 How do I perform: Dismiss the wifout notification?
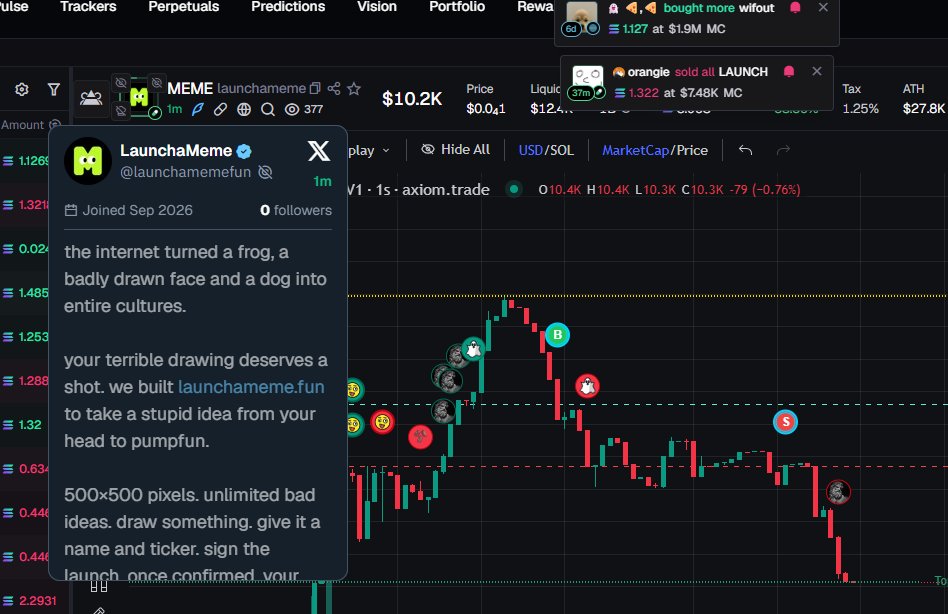tap(823, 7)
